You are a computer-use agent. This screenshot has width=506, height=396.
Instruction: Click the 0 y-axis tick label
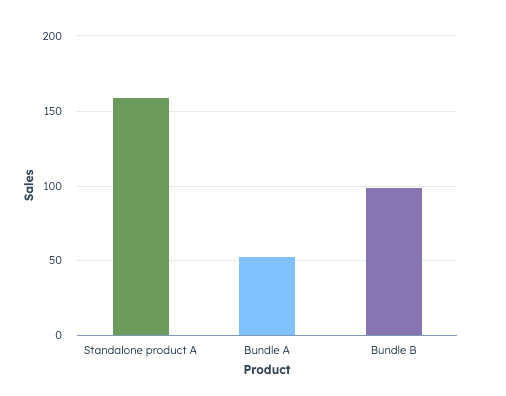[59, 335]
